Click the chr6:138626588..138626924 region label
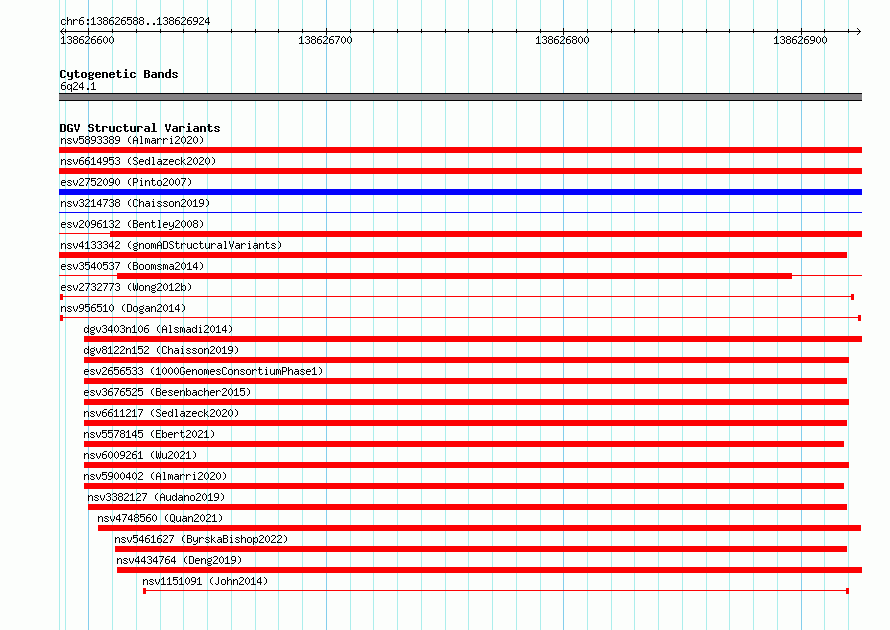Image resolution: width=890 pixels, height=630 pixels. (x=135, y=21)
